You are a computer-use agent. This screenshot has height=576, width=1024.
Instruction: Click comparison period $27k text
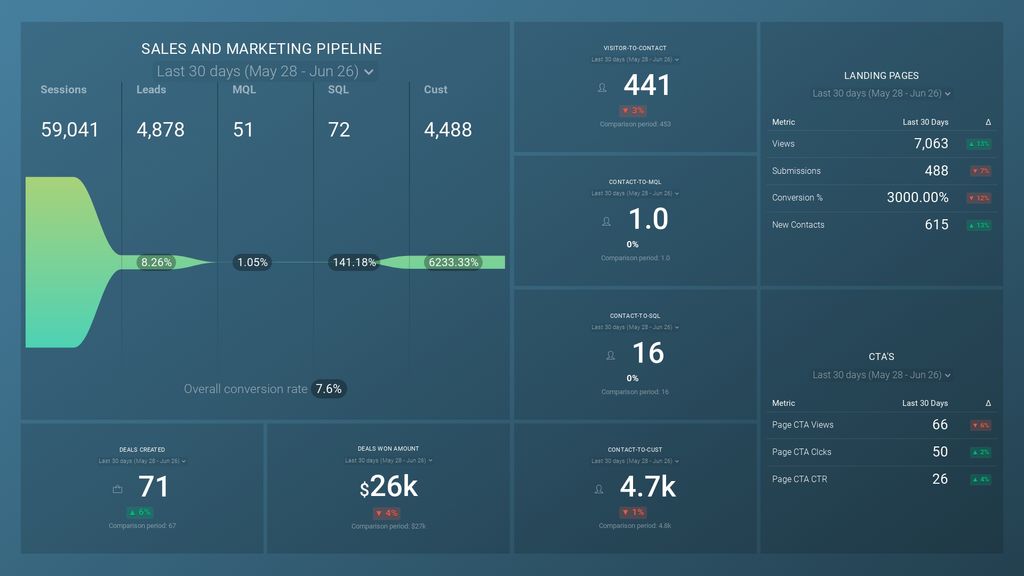pyautogui.click(x=389, y=526)
